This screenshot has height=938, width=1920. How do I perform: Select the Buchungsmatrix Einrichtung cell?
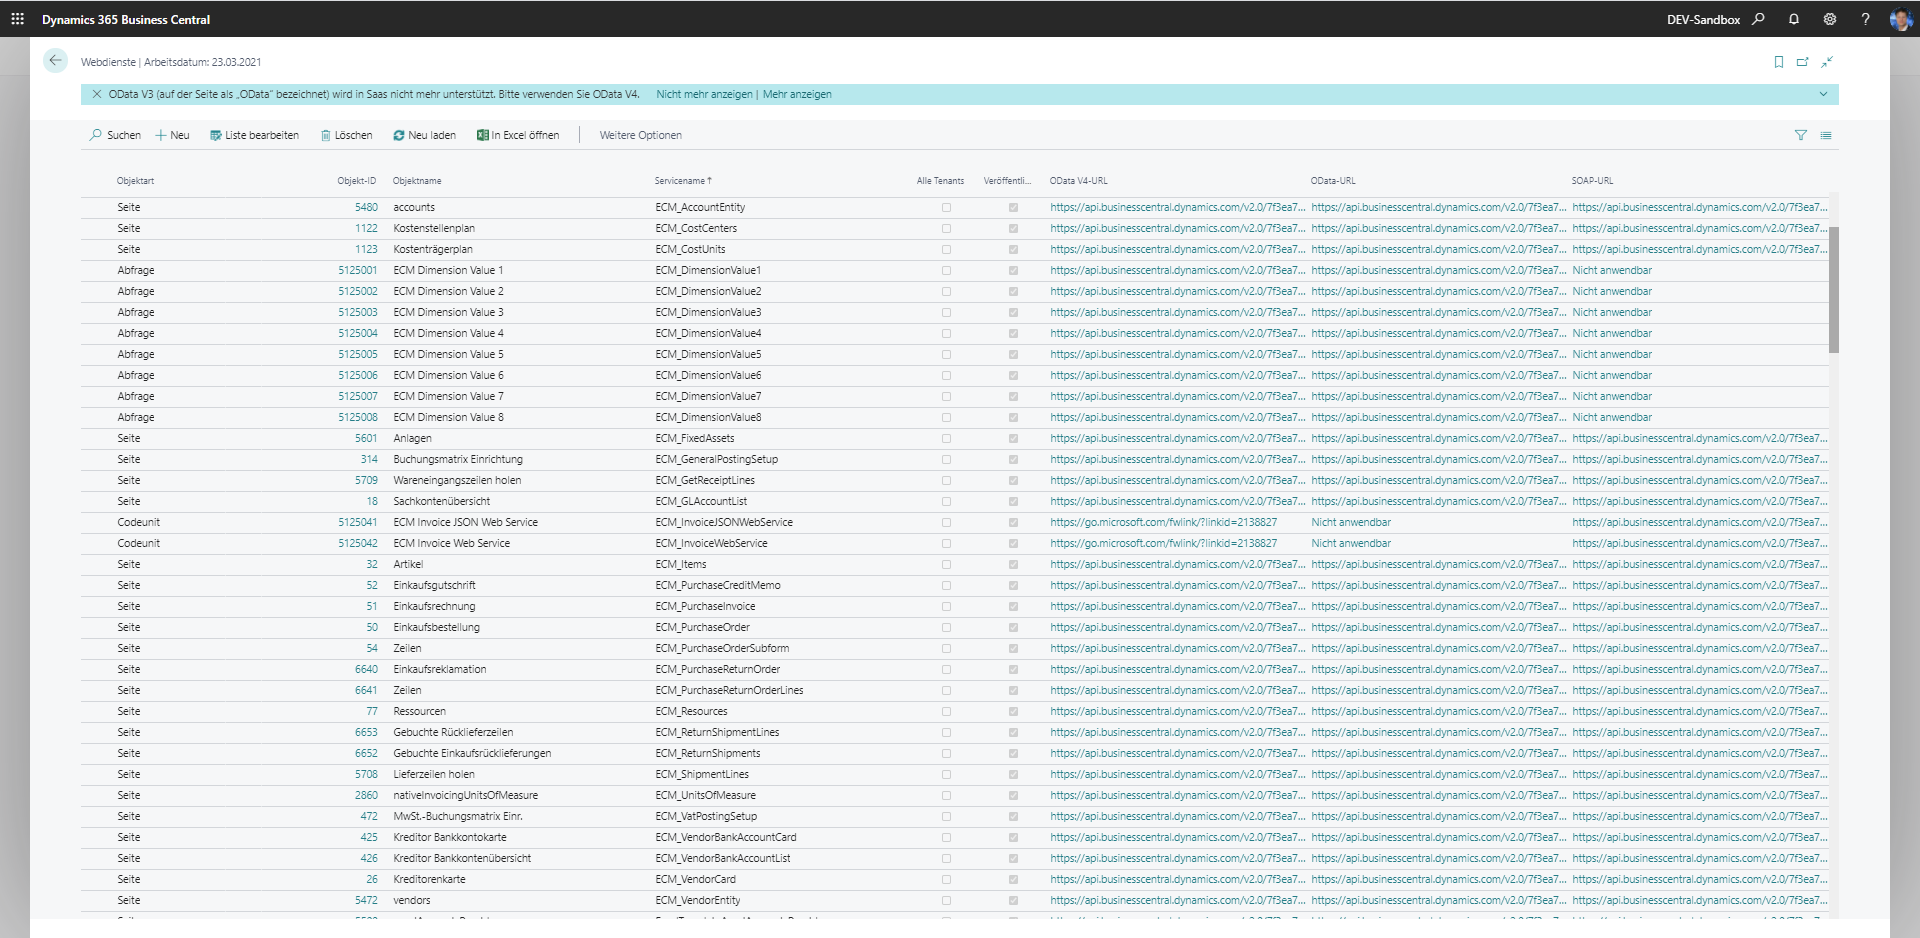coord(458,459)
